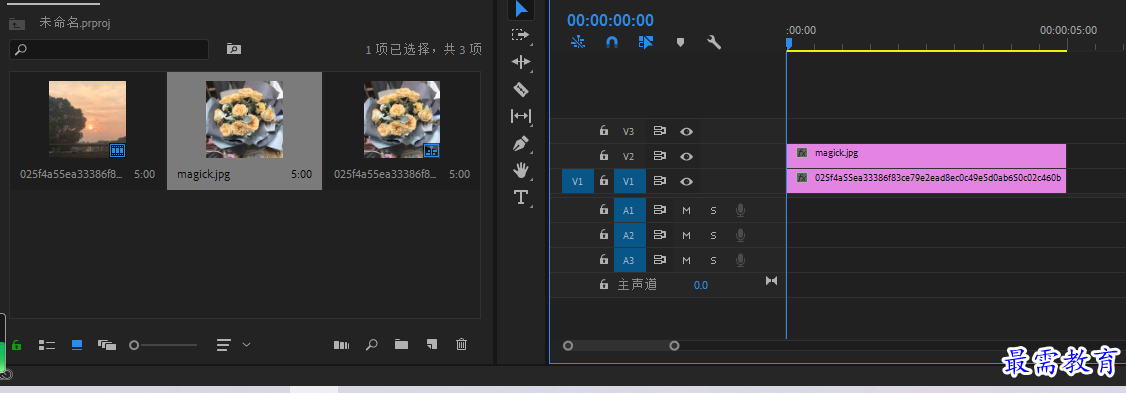Select the Ripple Edit tool

(521, 62)
